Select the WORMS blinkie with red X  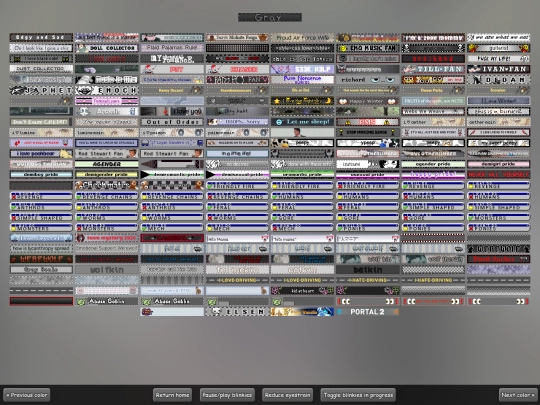tap(237, 217)
